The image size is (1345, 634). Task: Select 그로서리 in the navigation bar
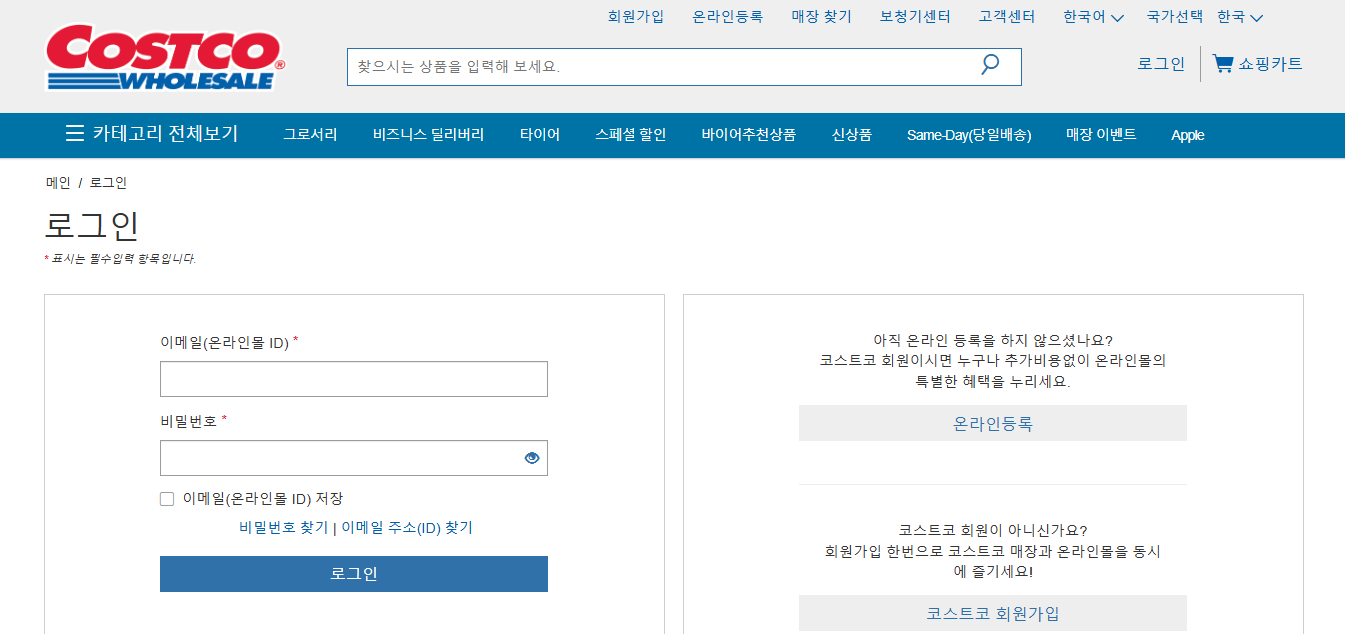click(x=308, y=135)
